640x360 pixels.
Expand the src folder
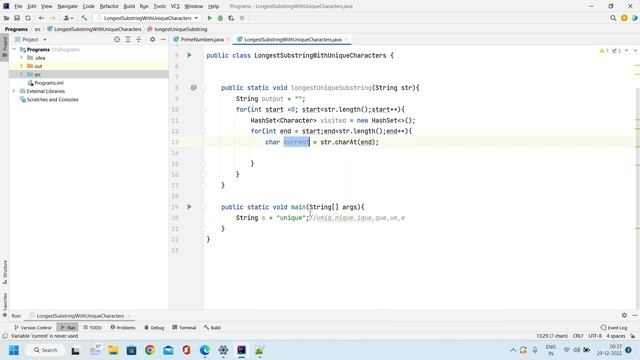tap(22, 74)
